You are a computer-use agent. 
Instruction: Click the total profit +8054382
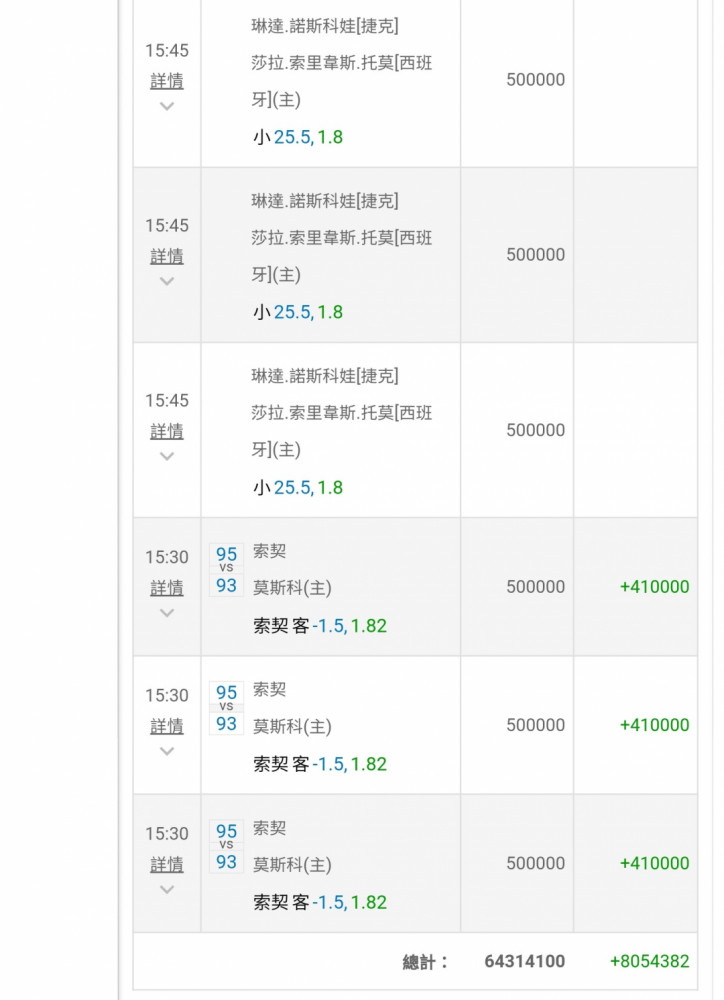pyautogui.click(x=649, y=961)
